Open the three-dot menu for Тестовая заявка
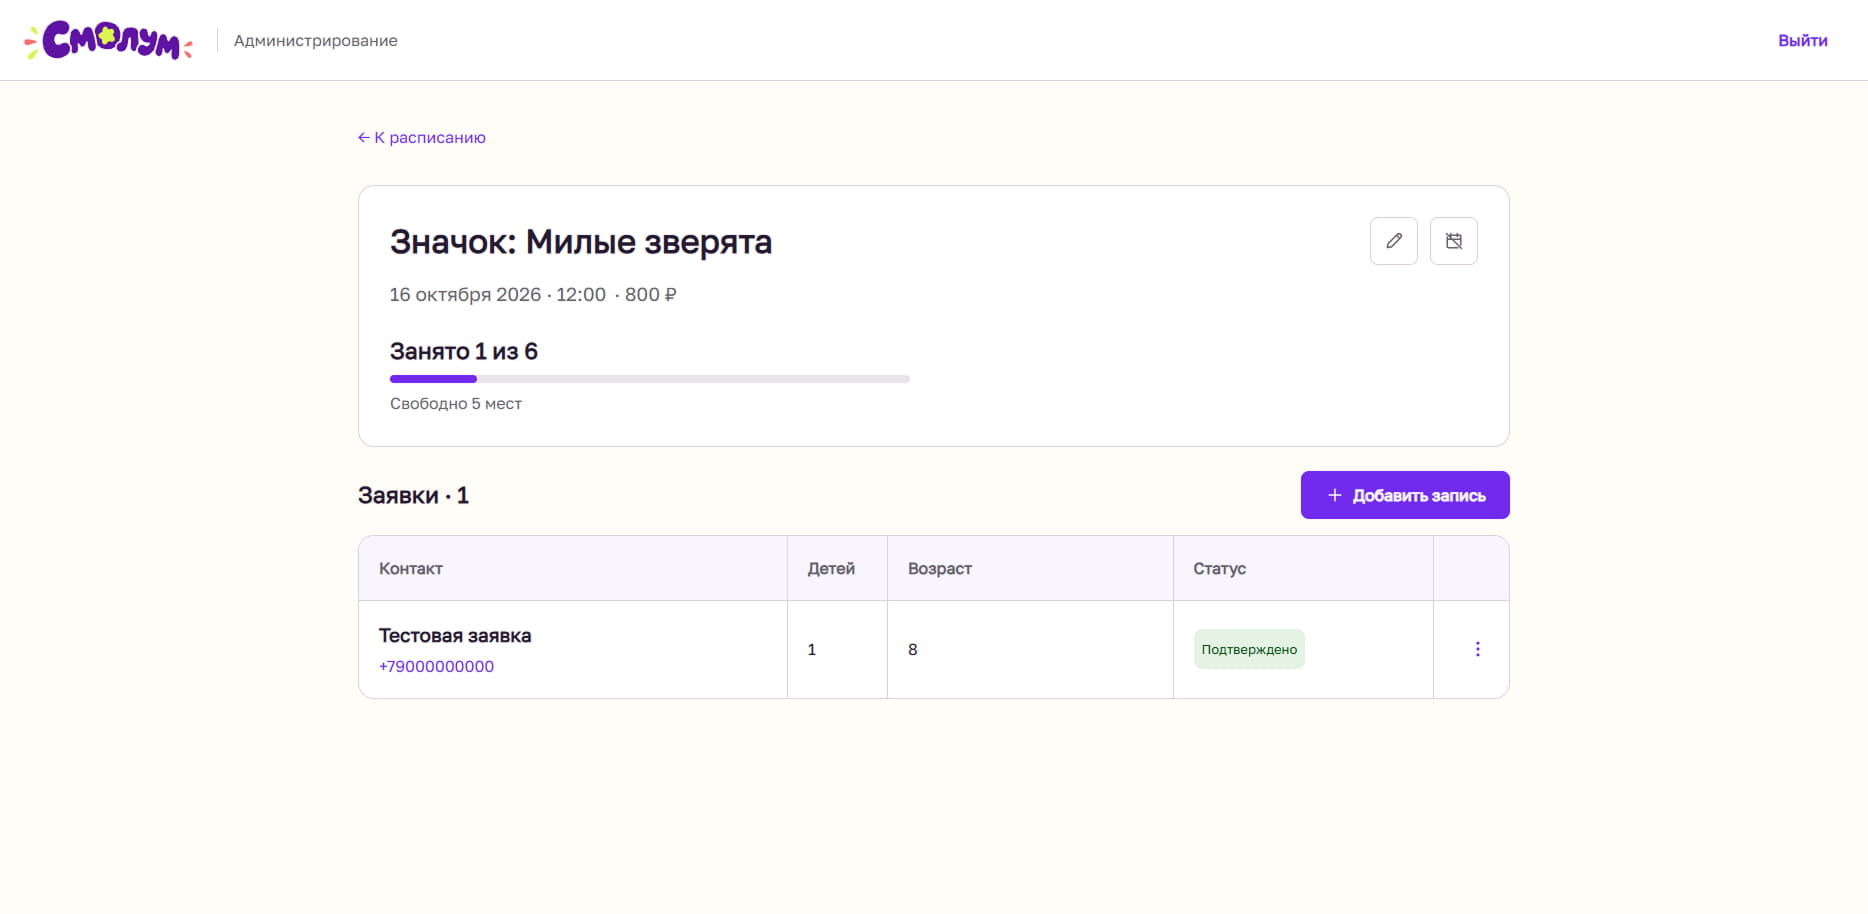This screenshot has width=1868, height=914. (1477, 649)
